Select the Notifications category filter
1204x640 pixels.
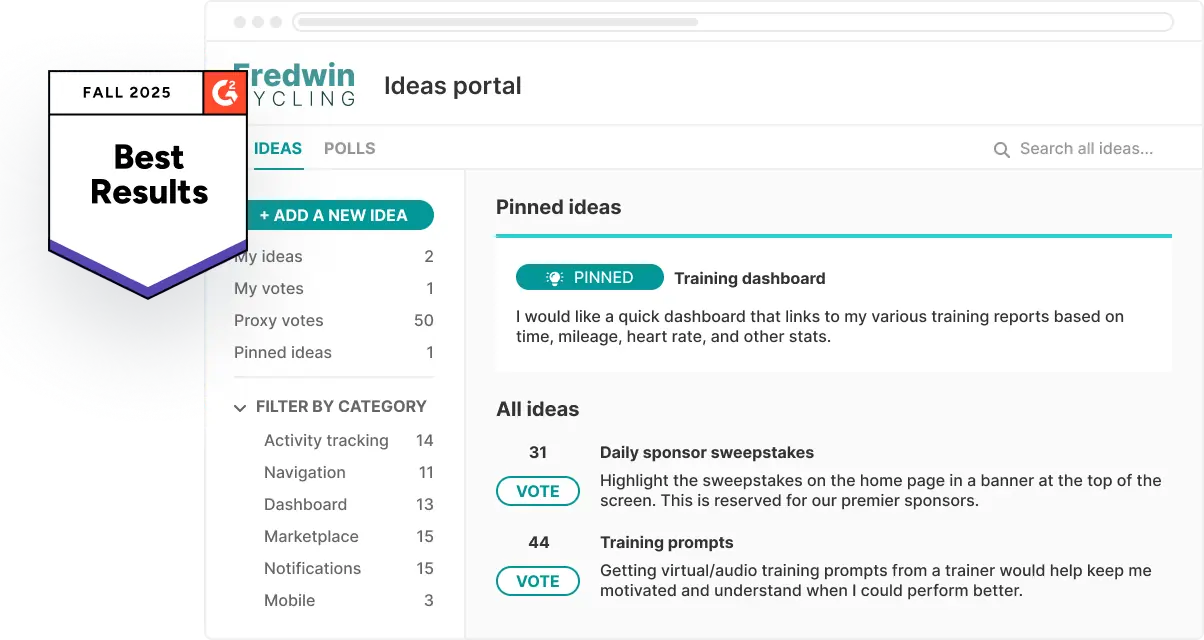pos(312,569)
